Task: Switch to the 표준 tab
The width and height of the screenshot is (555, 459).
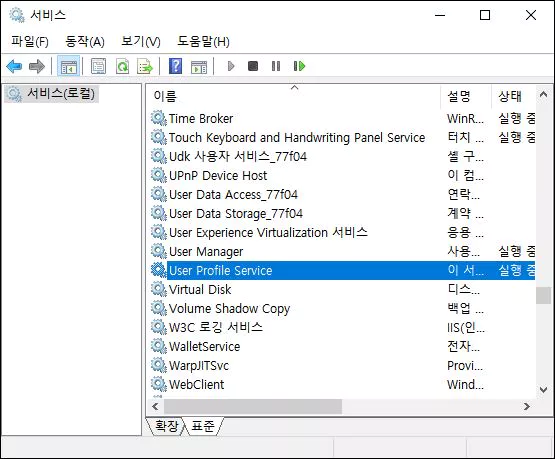Action: click(203, 426)
